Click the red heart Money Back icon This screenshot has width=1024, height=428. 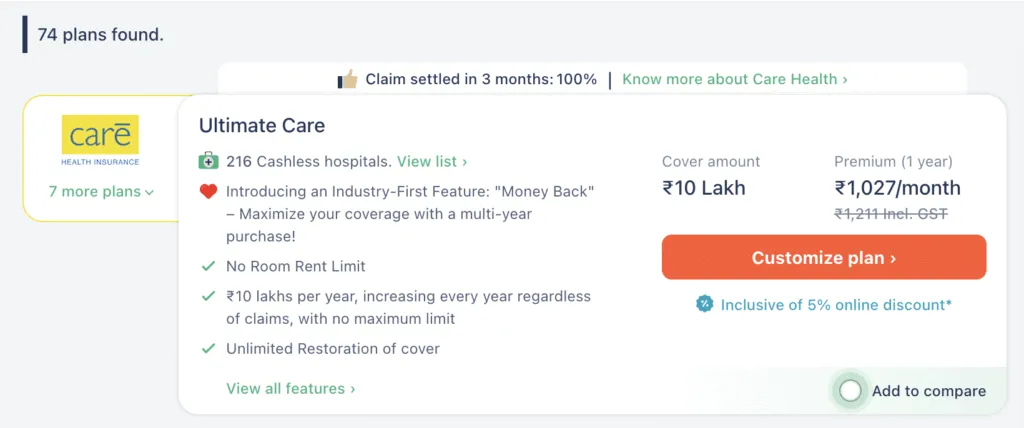click(x=208, y=191)
